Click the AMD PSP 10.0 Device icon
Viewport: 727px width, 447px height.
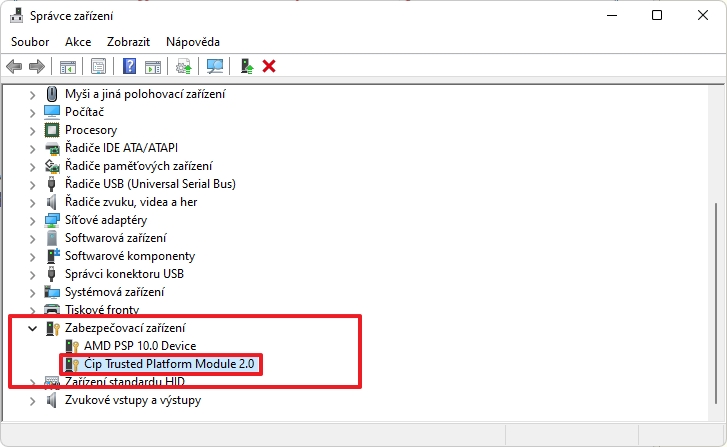click(72, 346)
